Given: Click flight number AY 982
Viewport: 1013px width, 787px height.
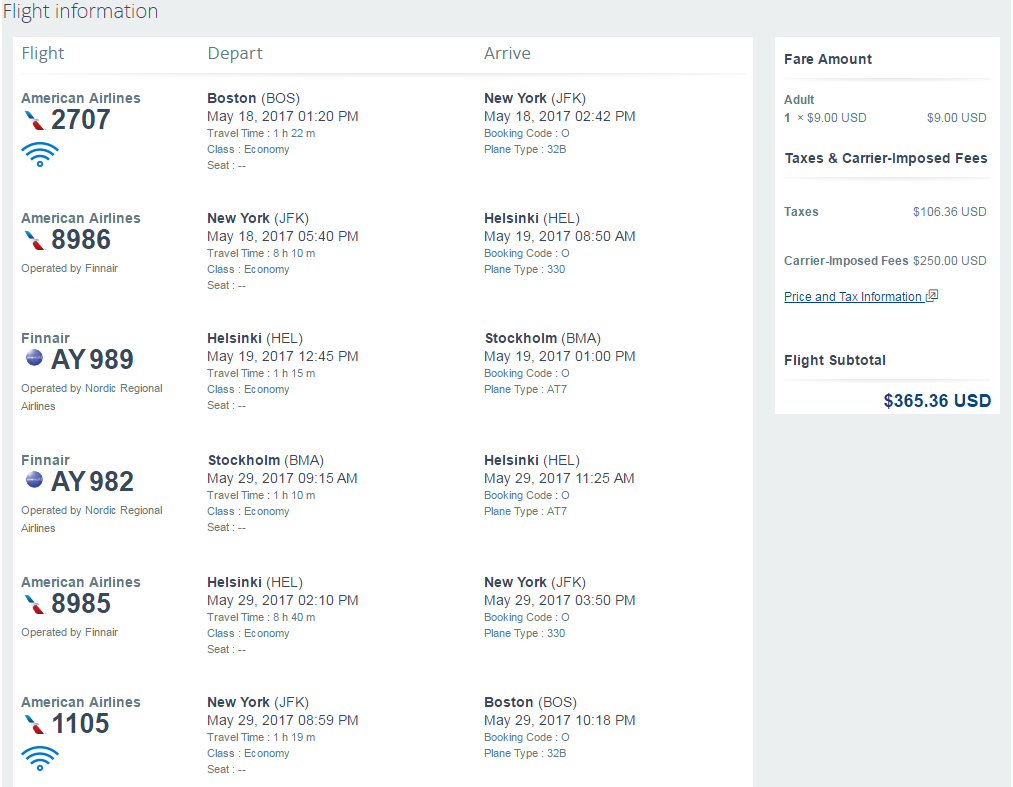Looking at the screenshot, I should [x=92, y=481].
